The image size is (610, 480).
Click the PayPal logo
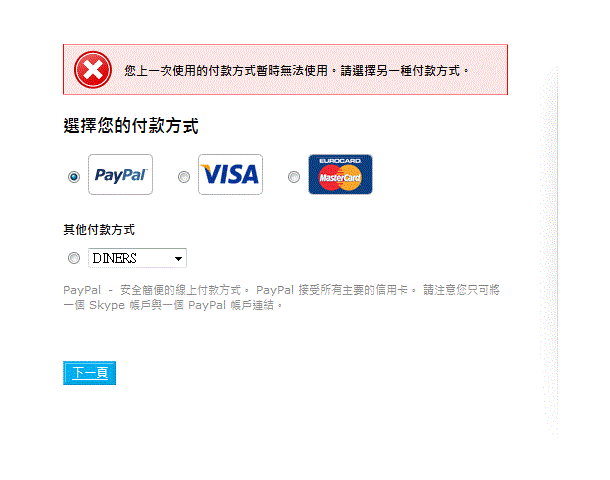[x=120, y=174]
